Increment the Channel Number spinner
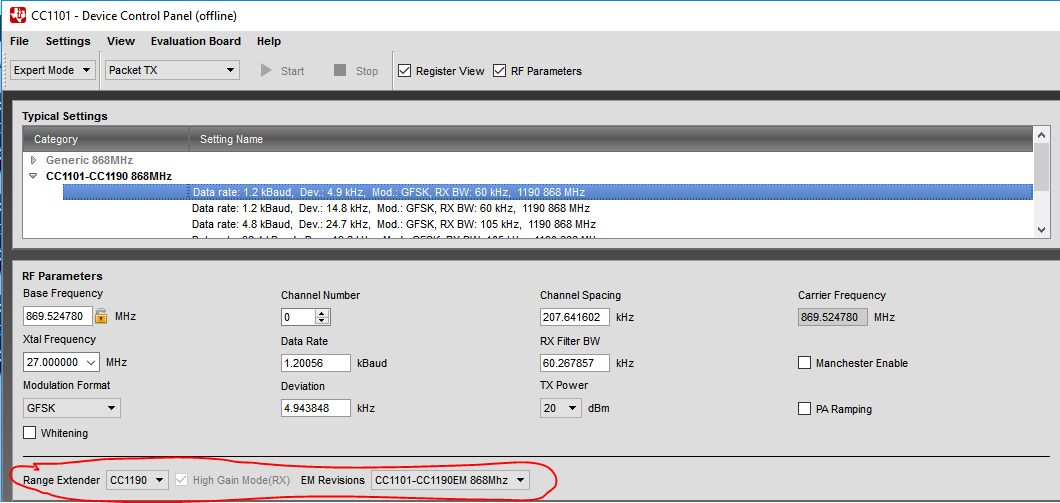The image size is (1060, 503). point(322,313)
